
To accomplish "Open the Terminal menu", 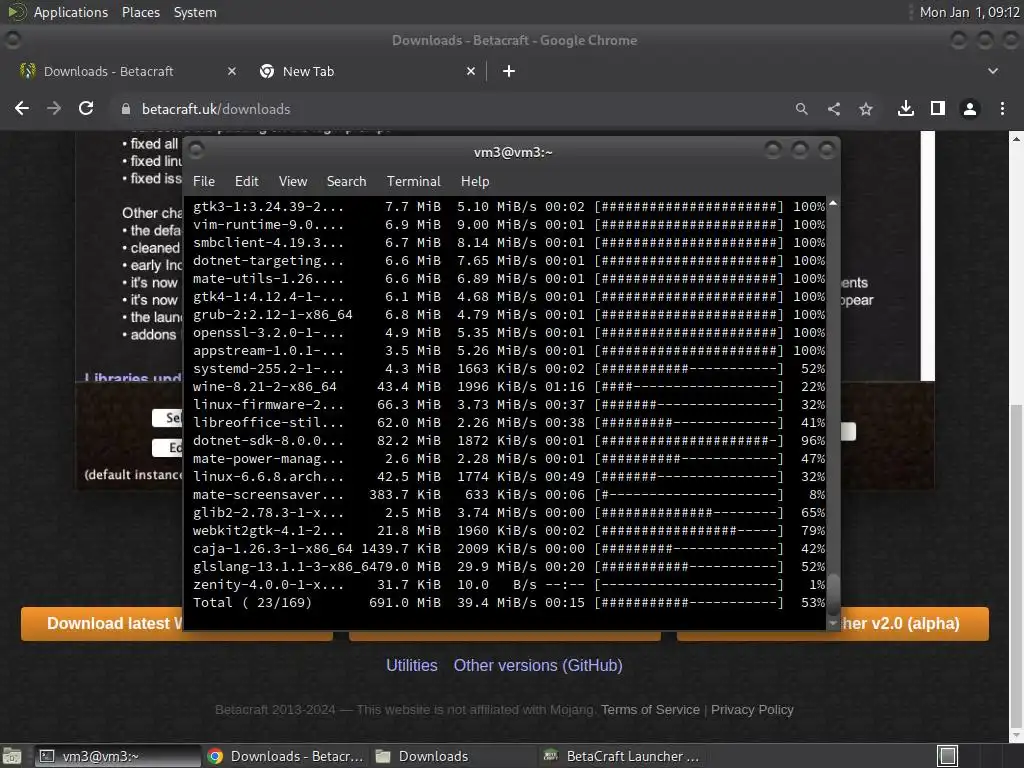I will tap(413, 181).
